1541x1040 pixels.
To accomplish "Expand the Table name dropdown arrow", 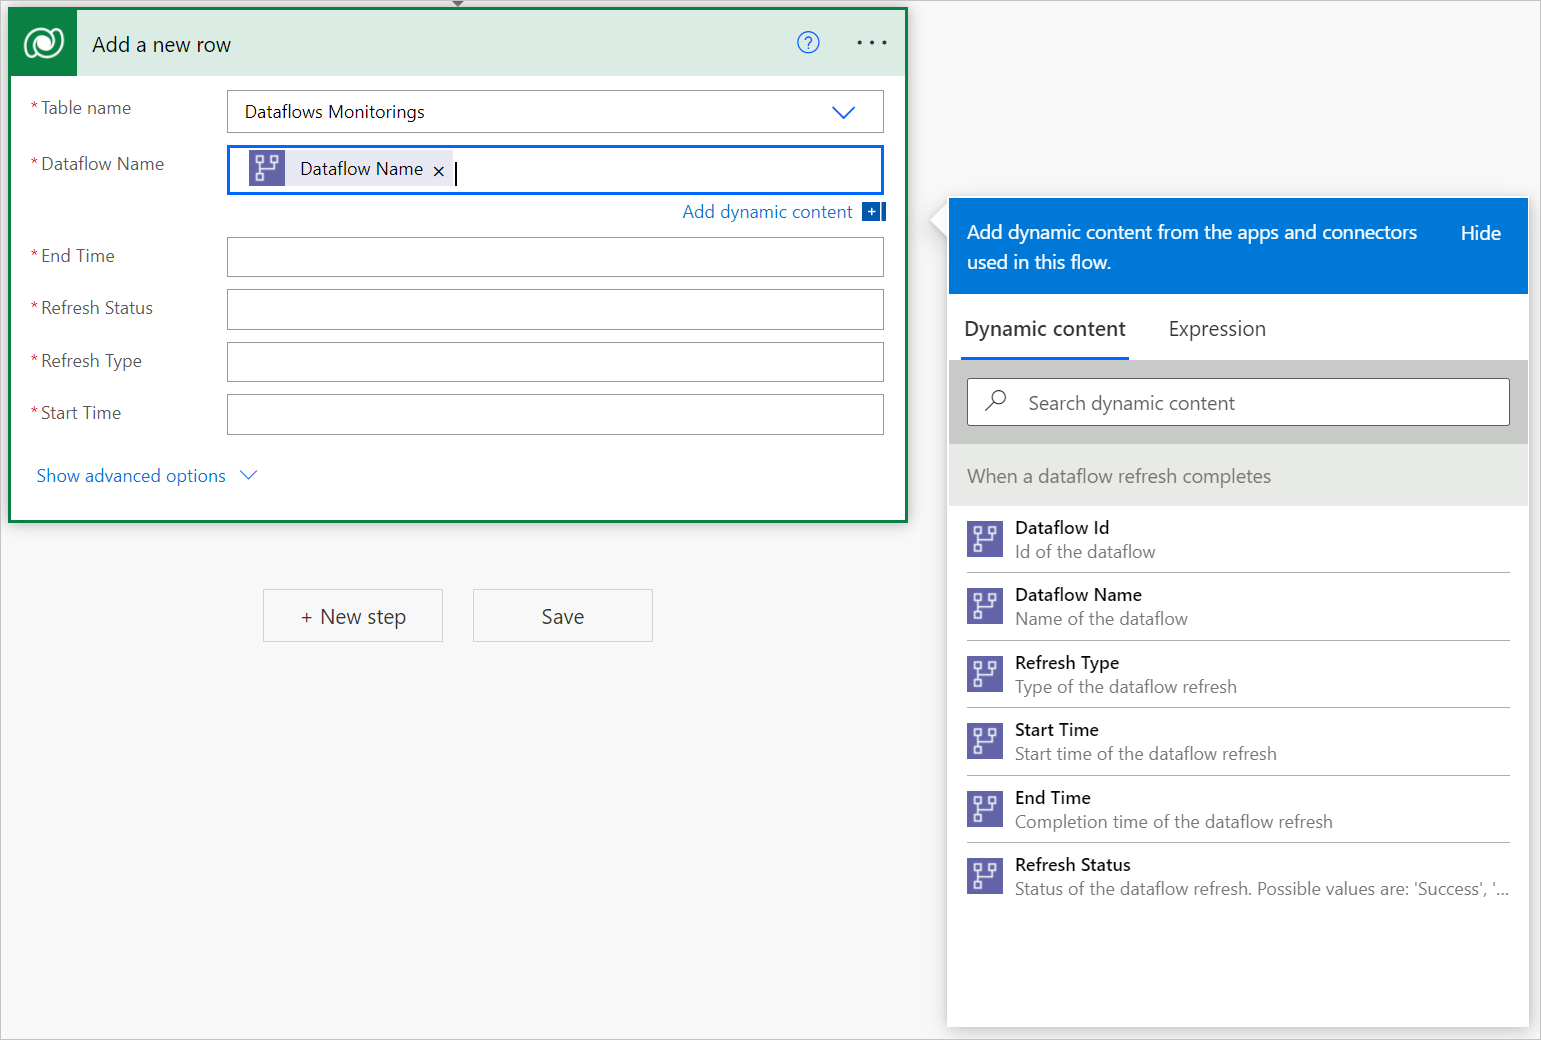I will 843,112.
